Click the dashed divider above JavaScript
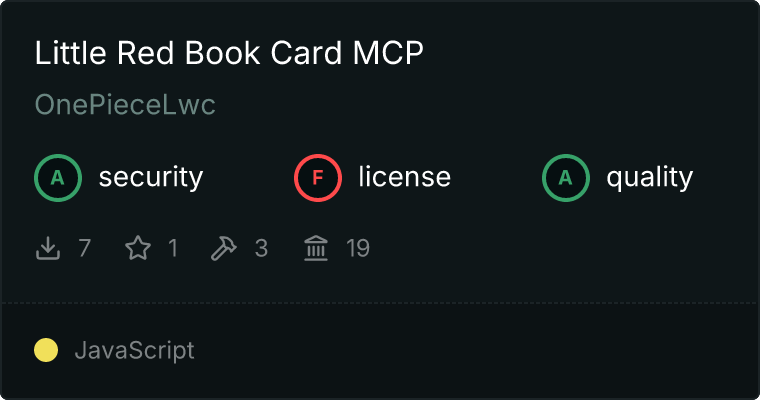The image size is (760, 400). click(x=380, y=303)
